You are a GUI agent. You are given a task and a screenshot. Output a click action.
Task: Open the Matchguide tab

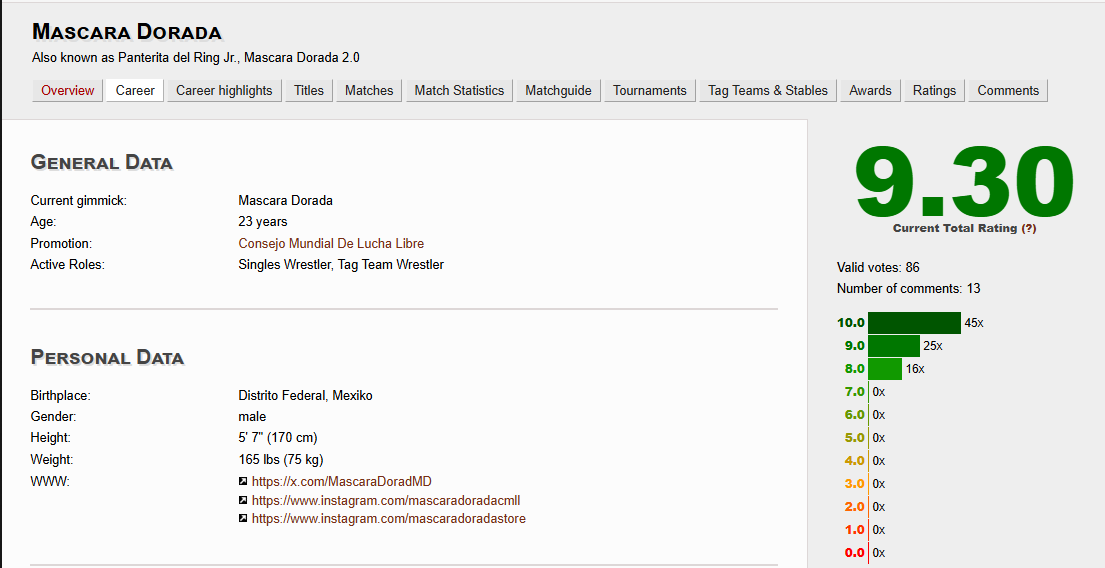point(559,90)
